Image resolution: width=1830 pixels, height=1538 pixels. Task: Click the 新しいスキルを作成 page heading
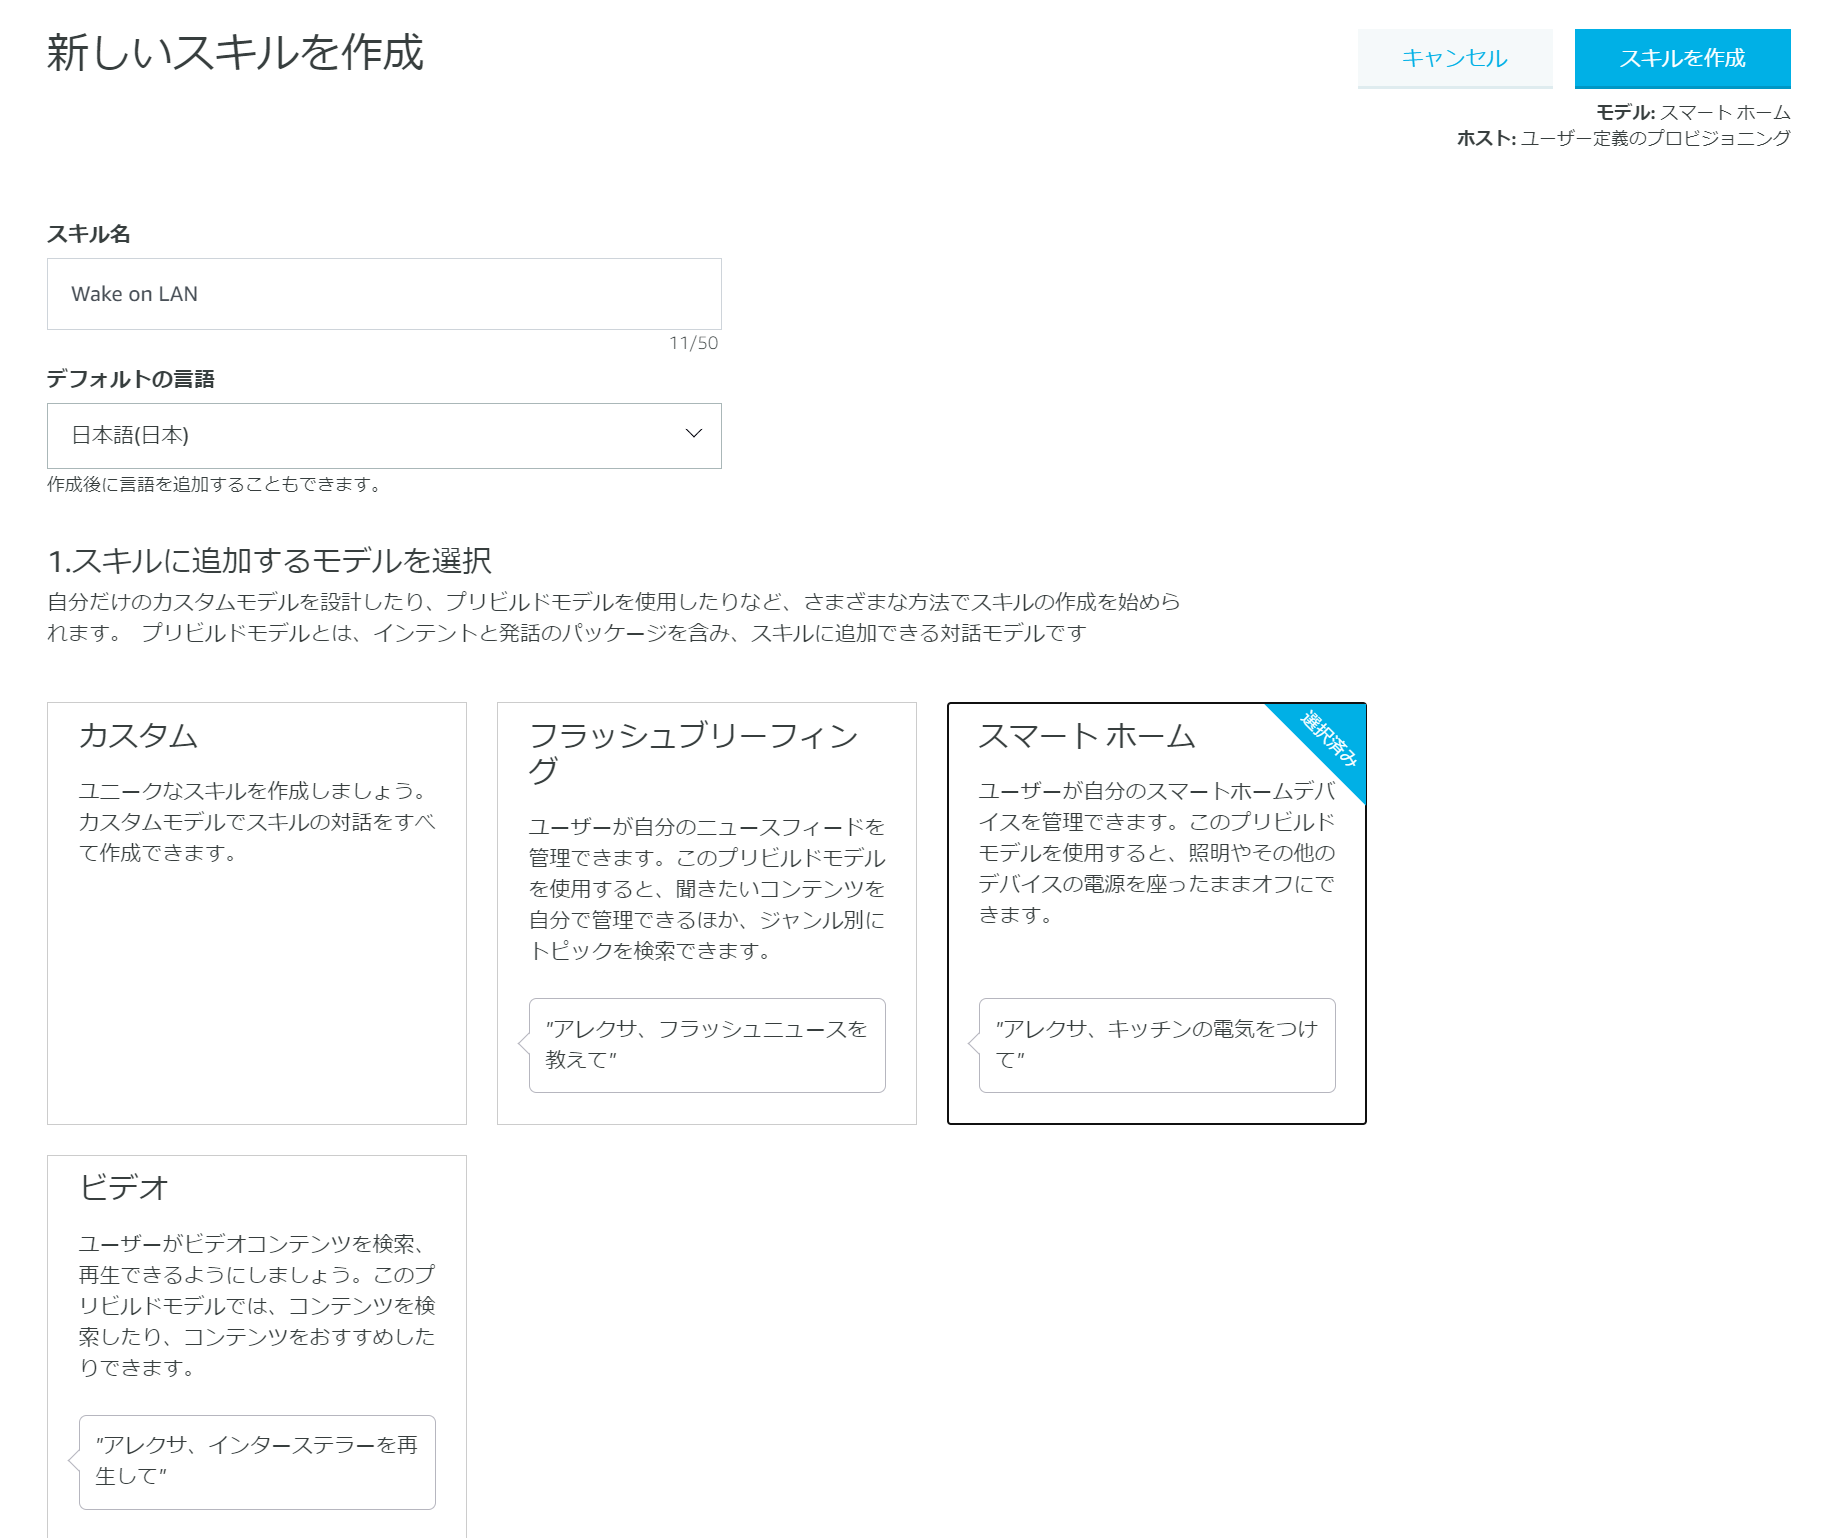(235, 52)
